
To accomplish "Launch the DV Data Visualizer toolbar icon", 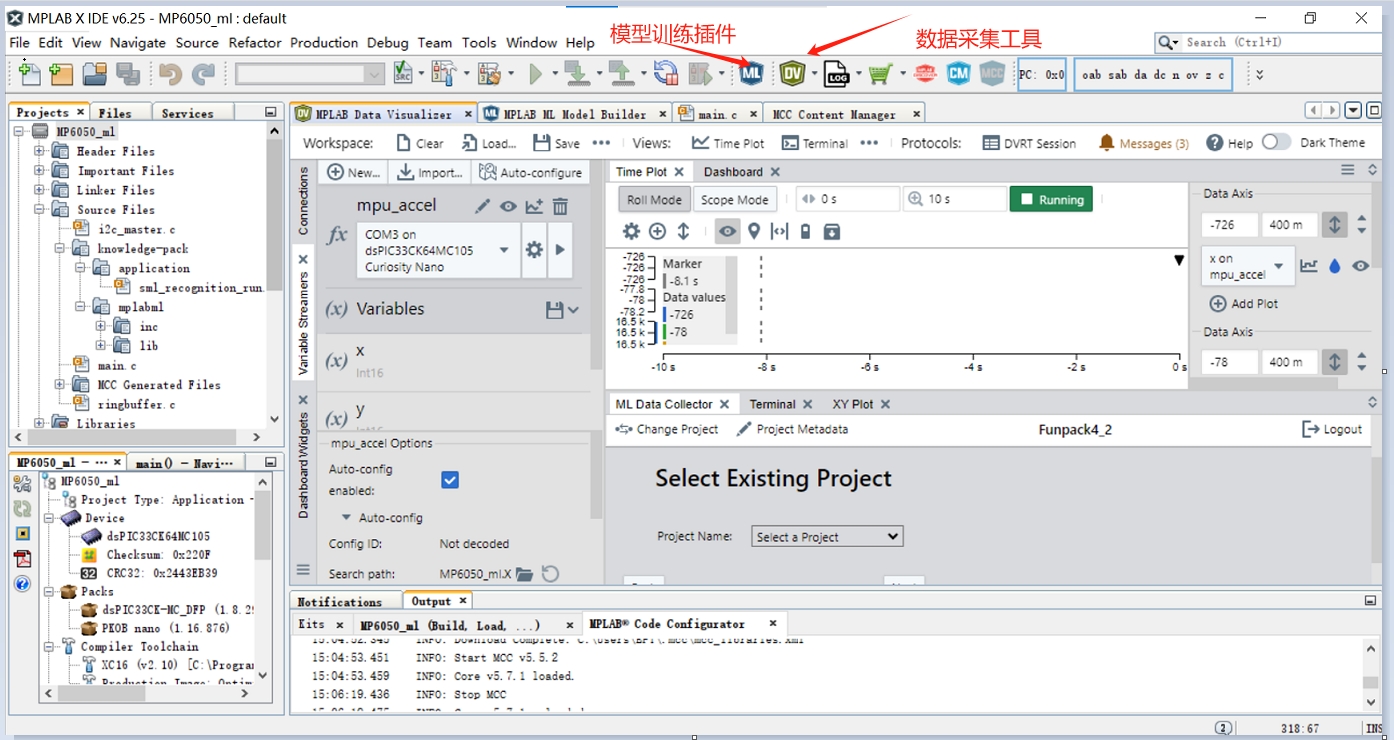I will (x=793, y=74).
